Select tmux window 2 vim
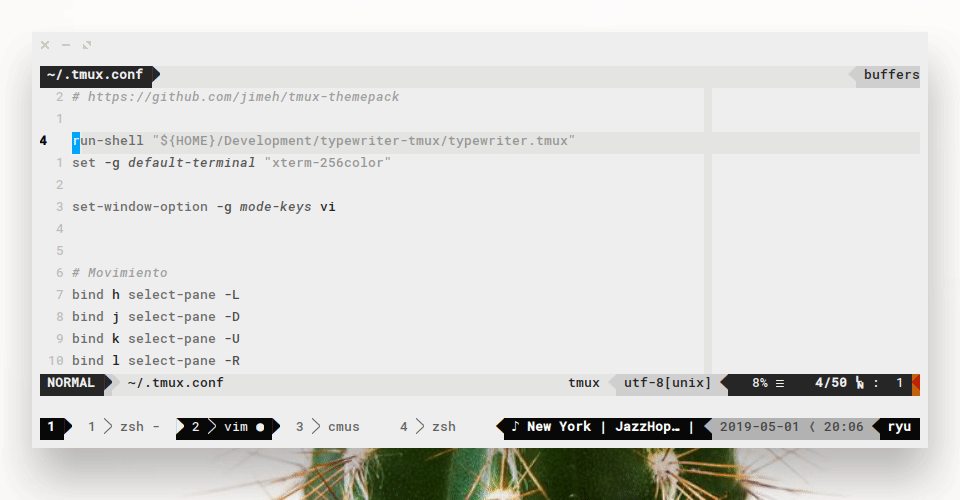The height and width of the screenshot is (500, 960). [228, 427]
